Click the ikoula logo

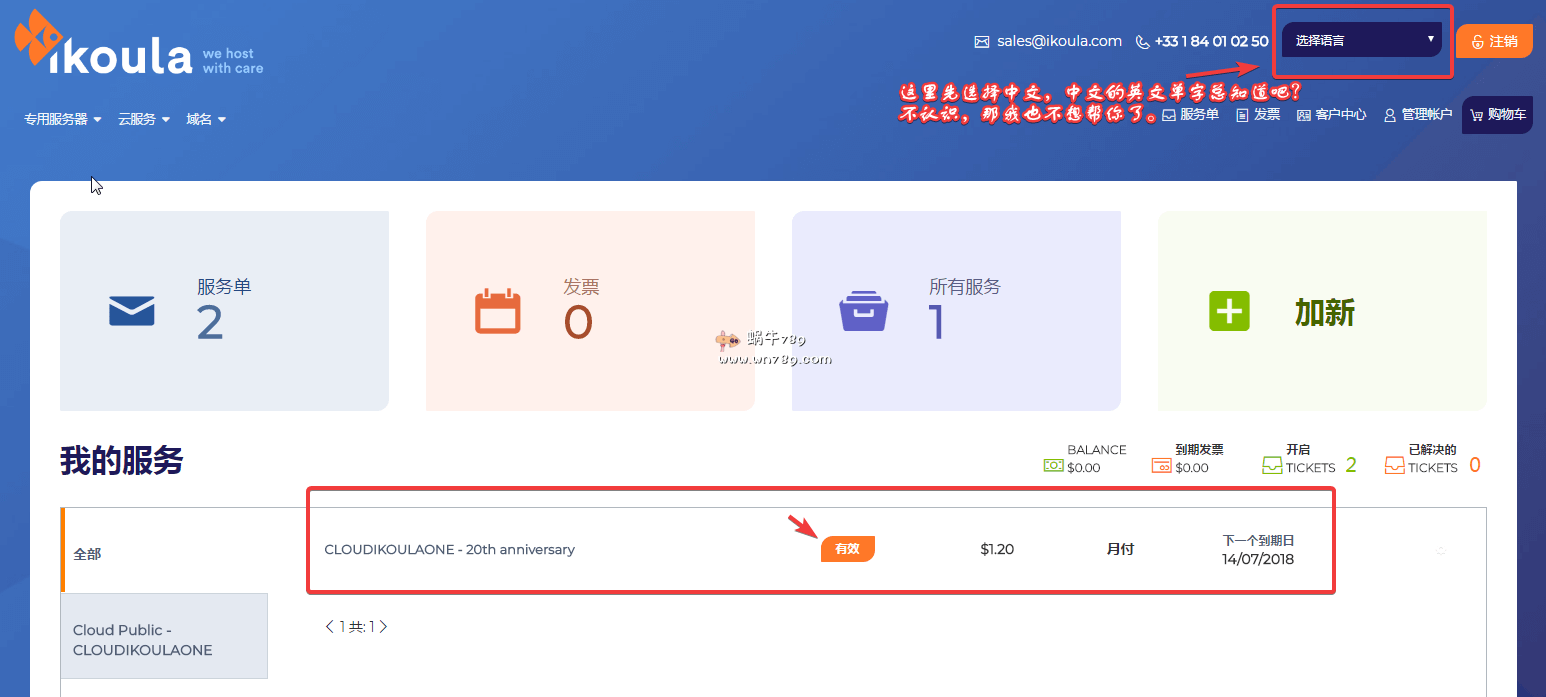pos(105,47)
